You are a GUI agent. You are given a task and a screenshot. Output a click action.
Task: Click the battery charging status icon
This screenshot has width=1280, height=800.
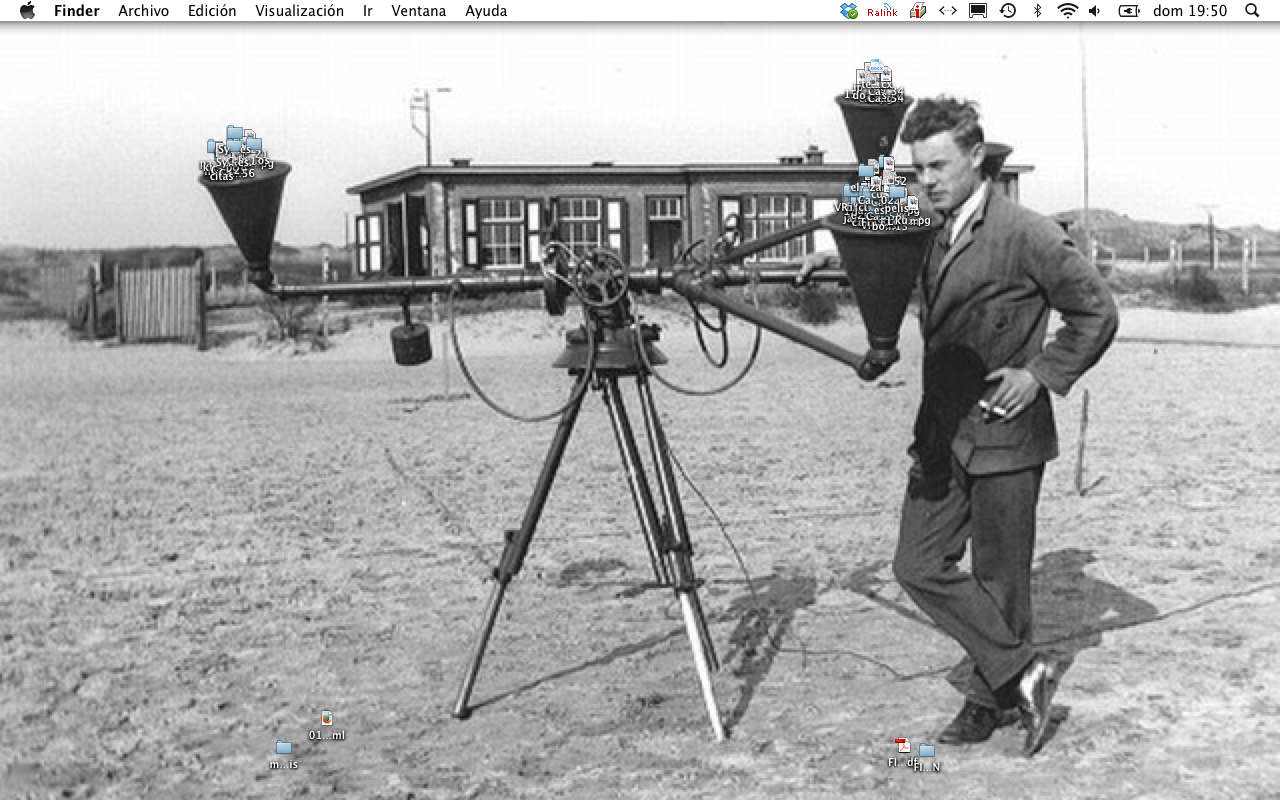tap(1129, 11)
